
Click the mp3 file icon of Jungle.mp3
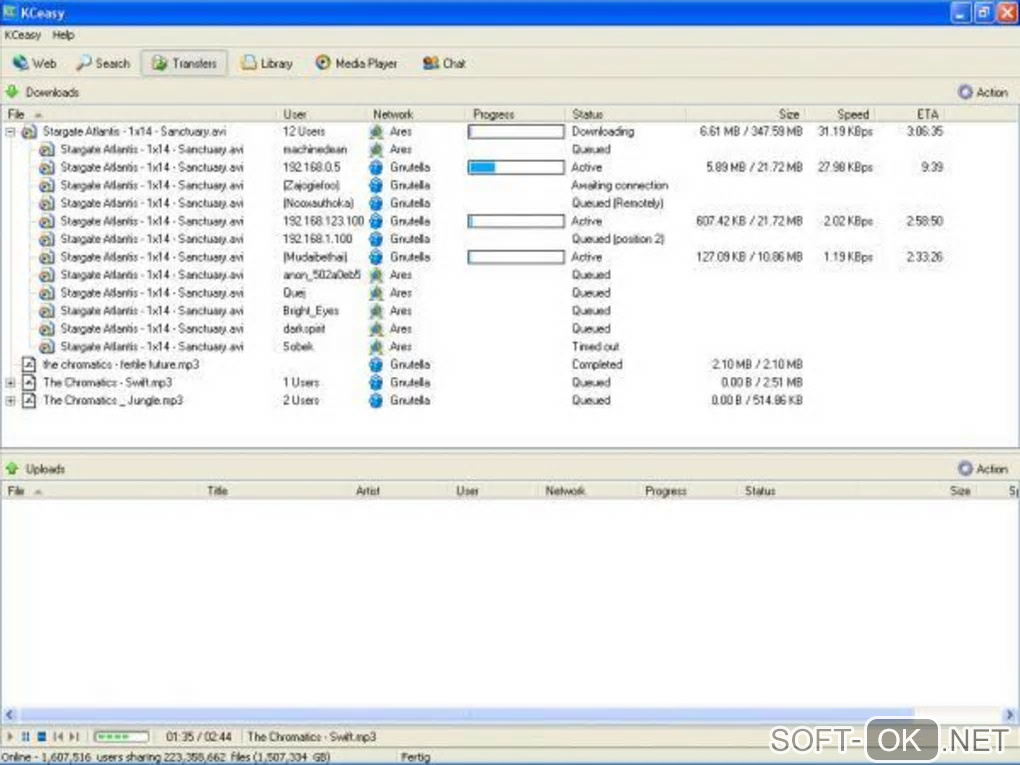pyautogui.click(x=29, y=401)
